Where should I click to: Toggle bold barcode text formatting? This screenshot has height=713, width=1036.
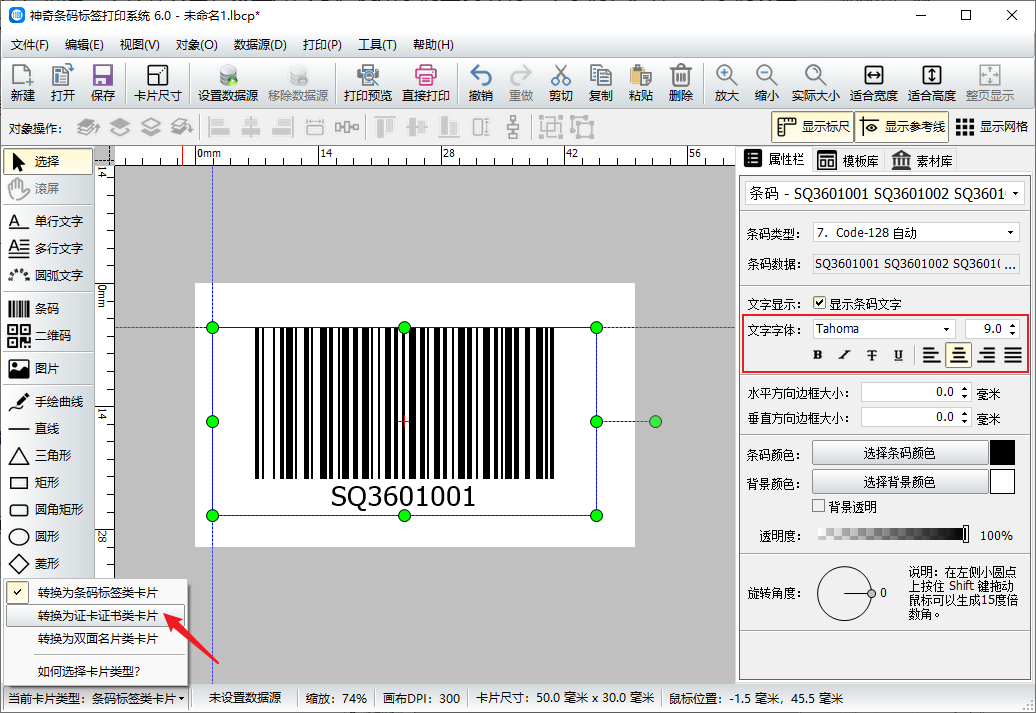click(x=817, y=355)
